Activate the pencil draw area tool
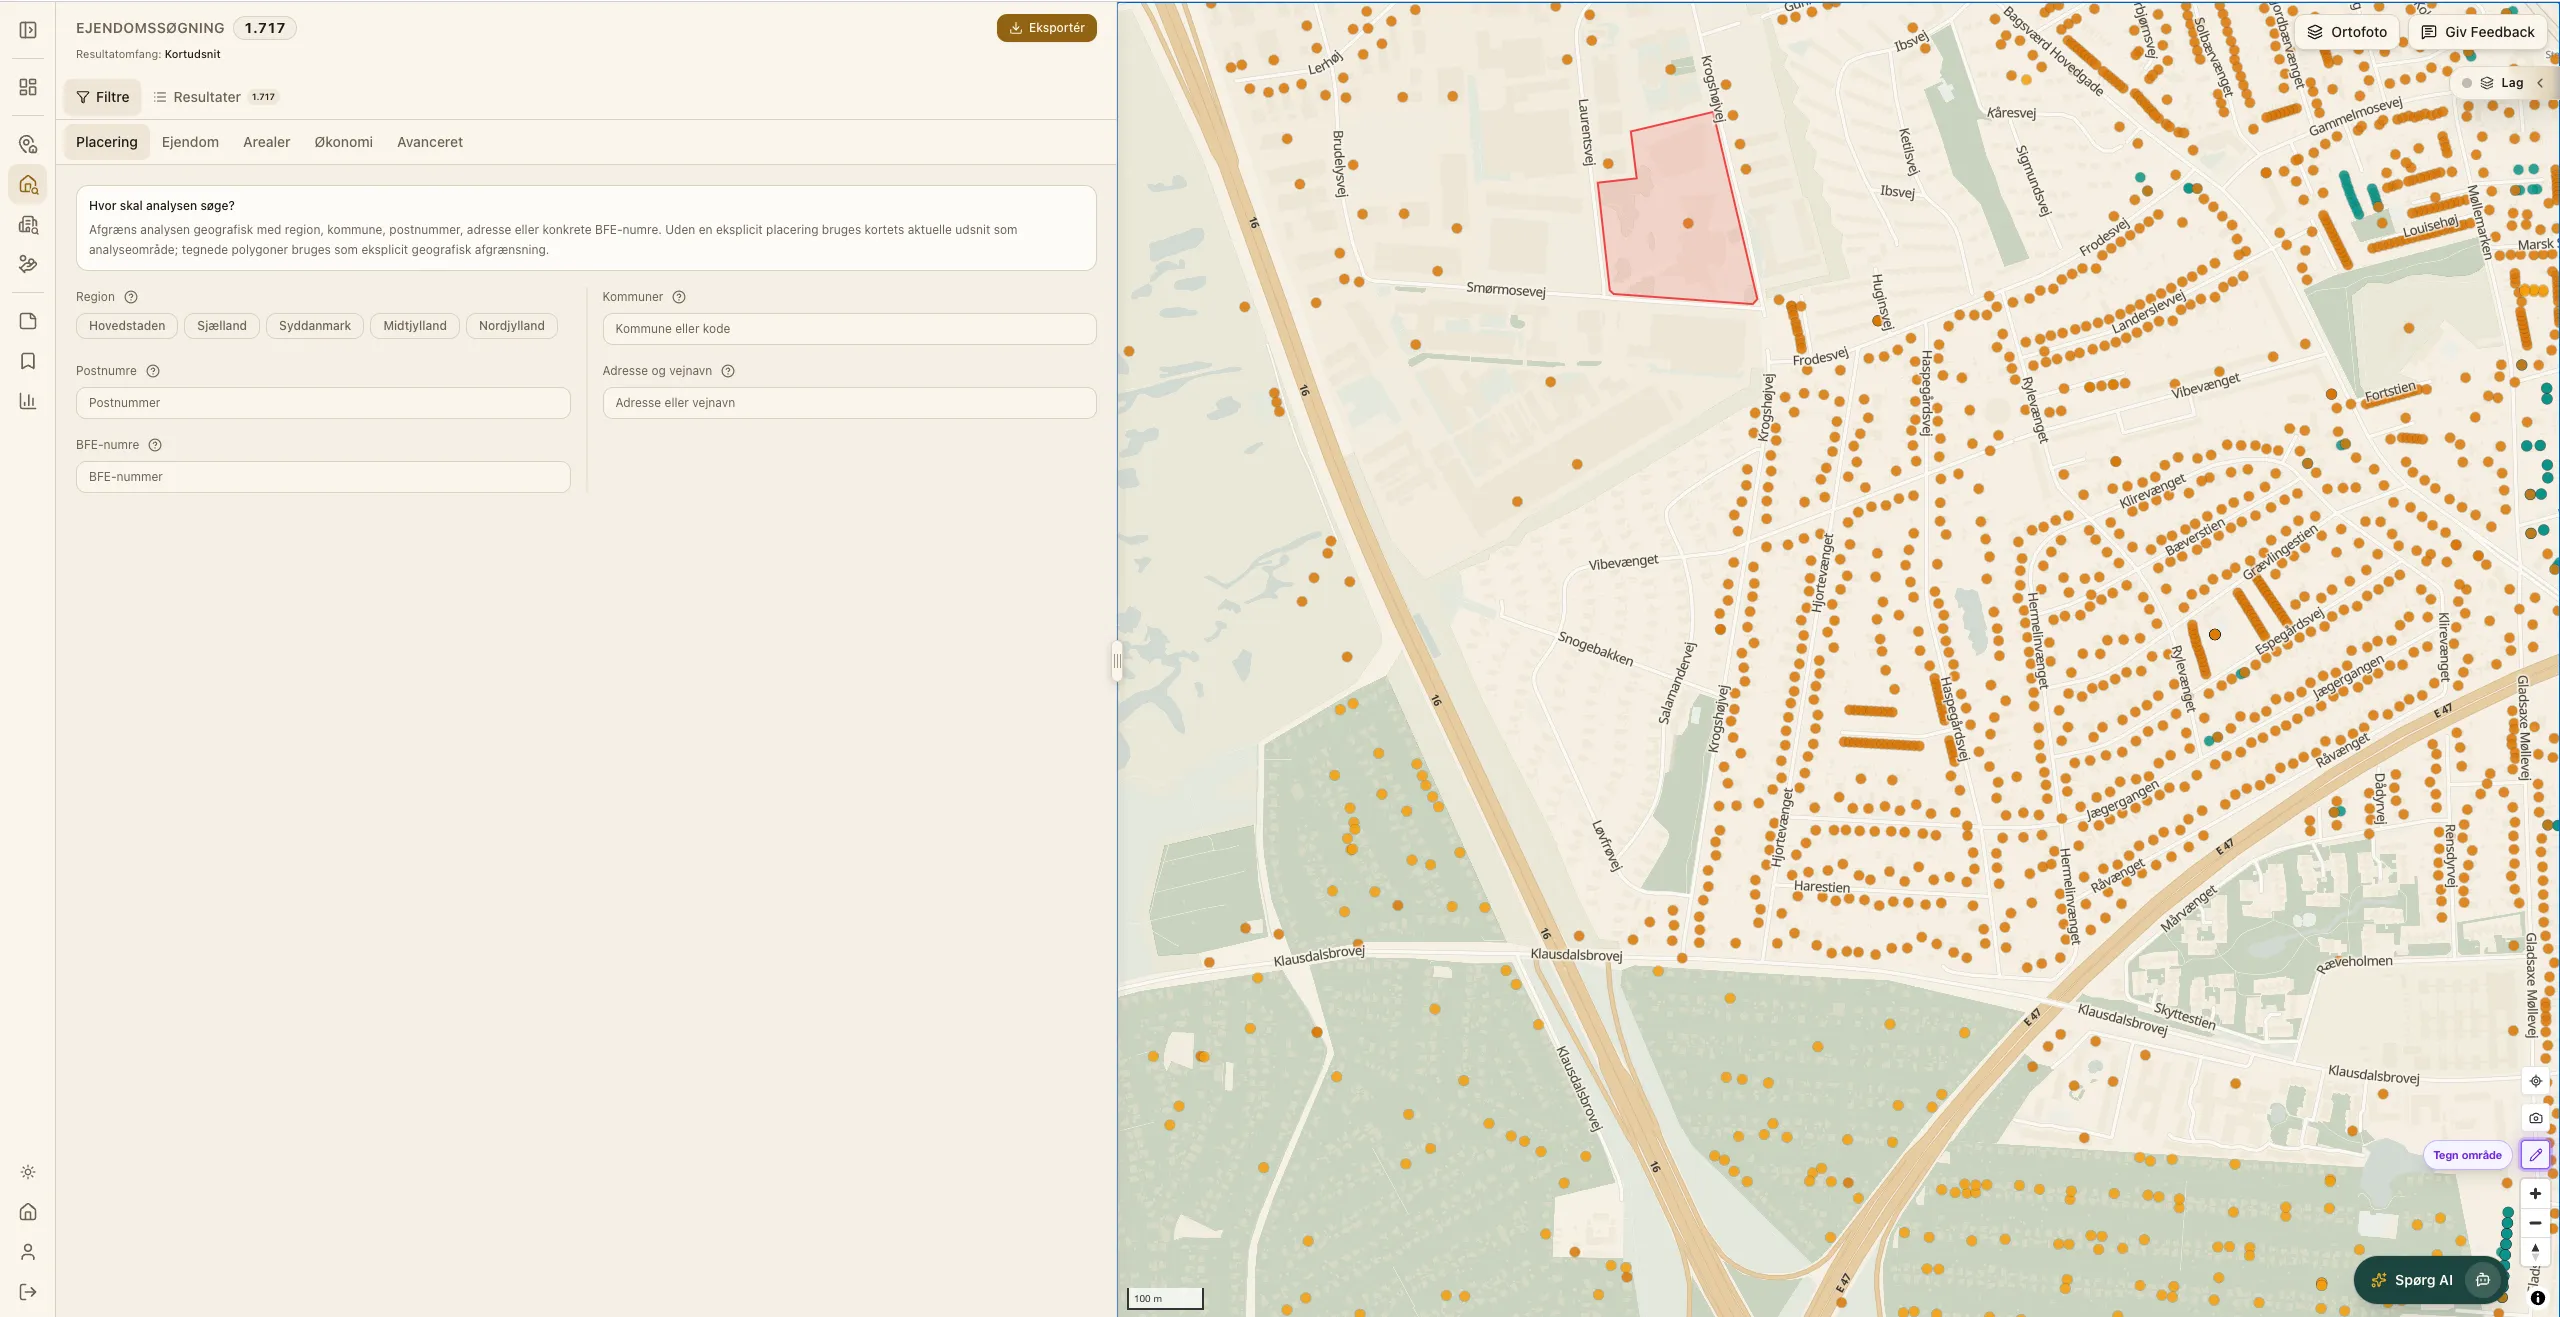Image resolution: width=2560 pixels, height=1317 pixels. 2535,1155
